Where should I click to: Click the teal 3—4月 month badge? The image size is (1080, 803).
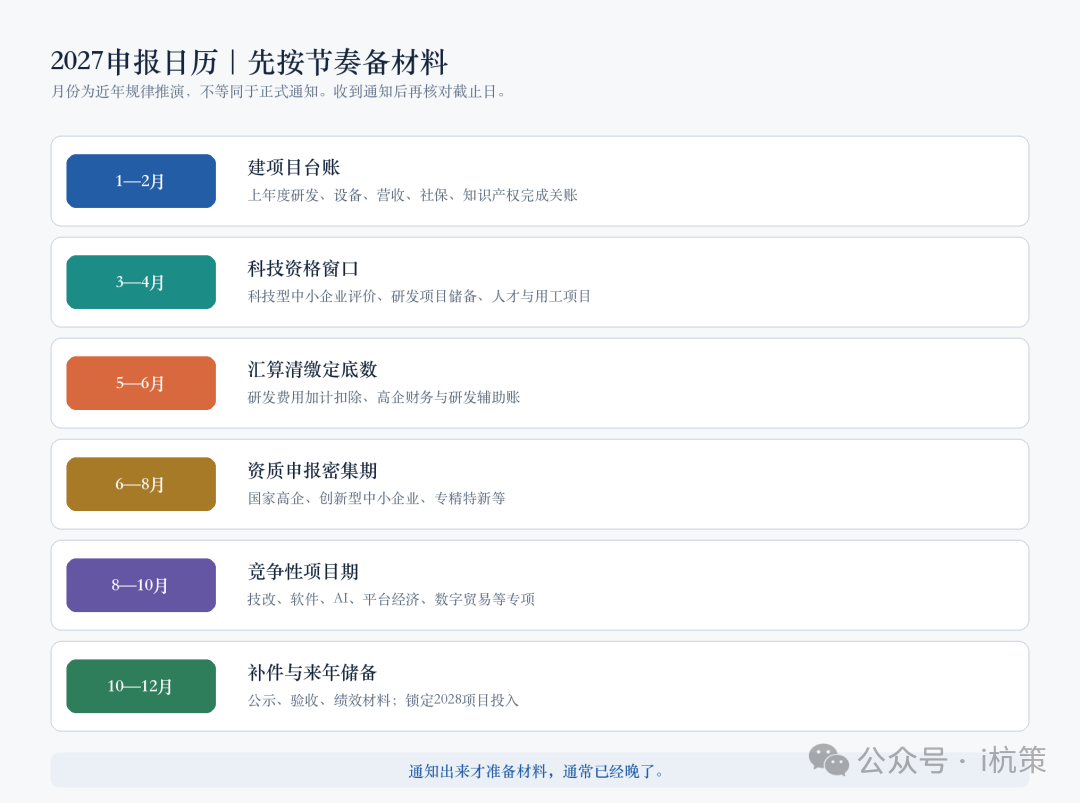[x=141, y=282]
